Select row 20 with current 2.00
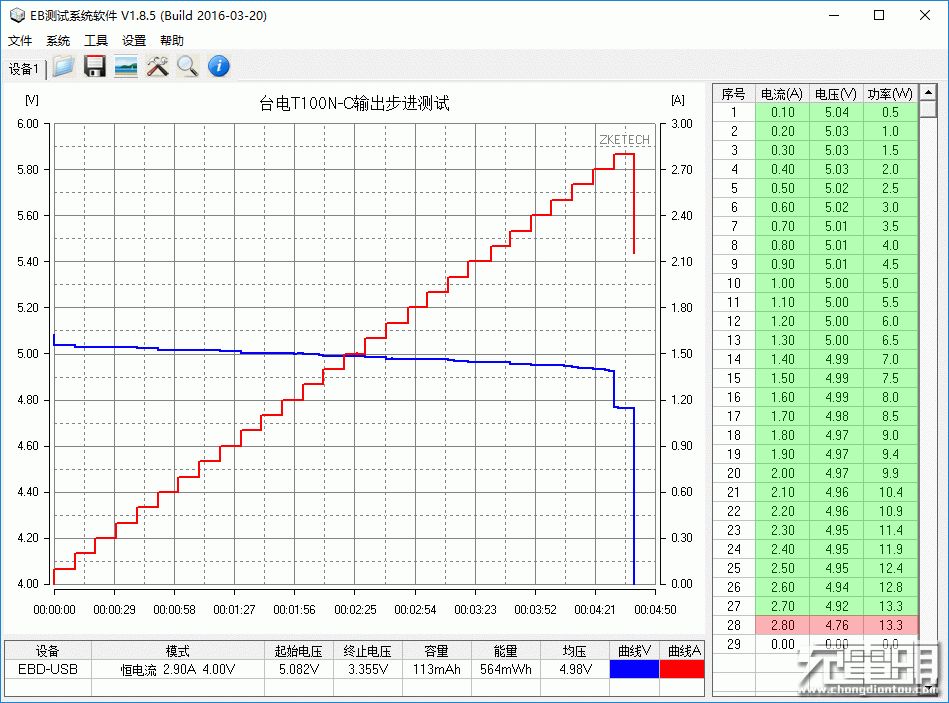 (x=816, y=473)
